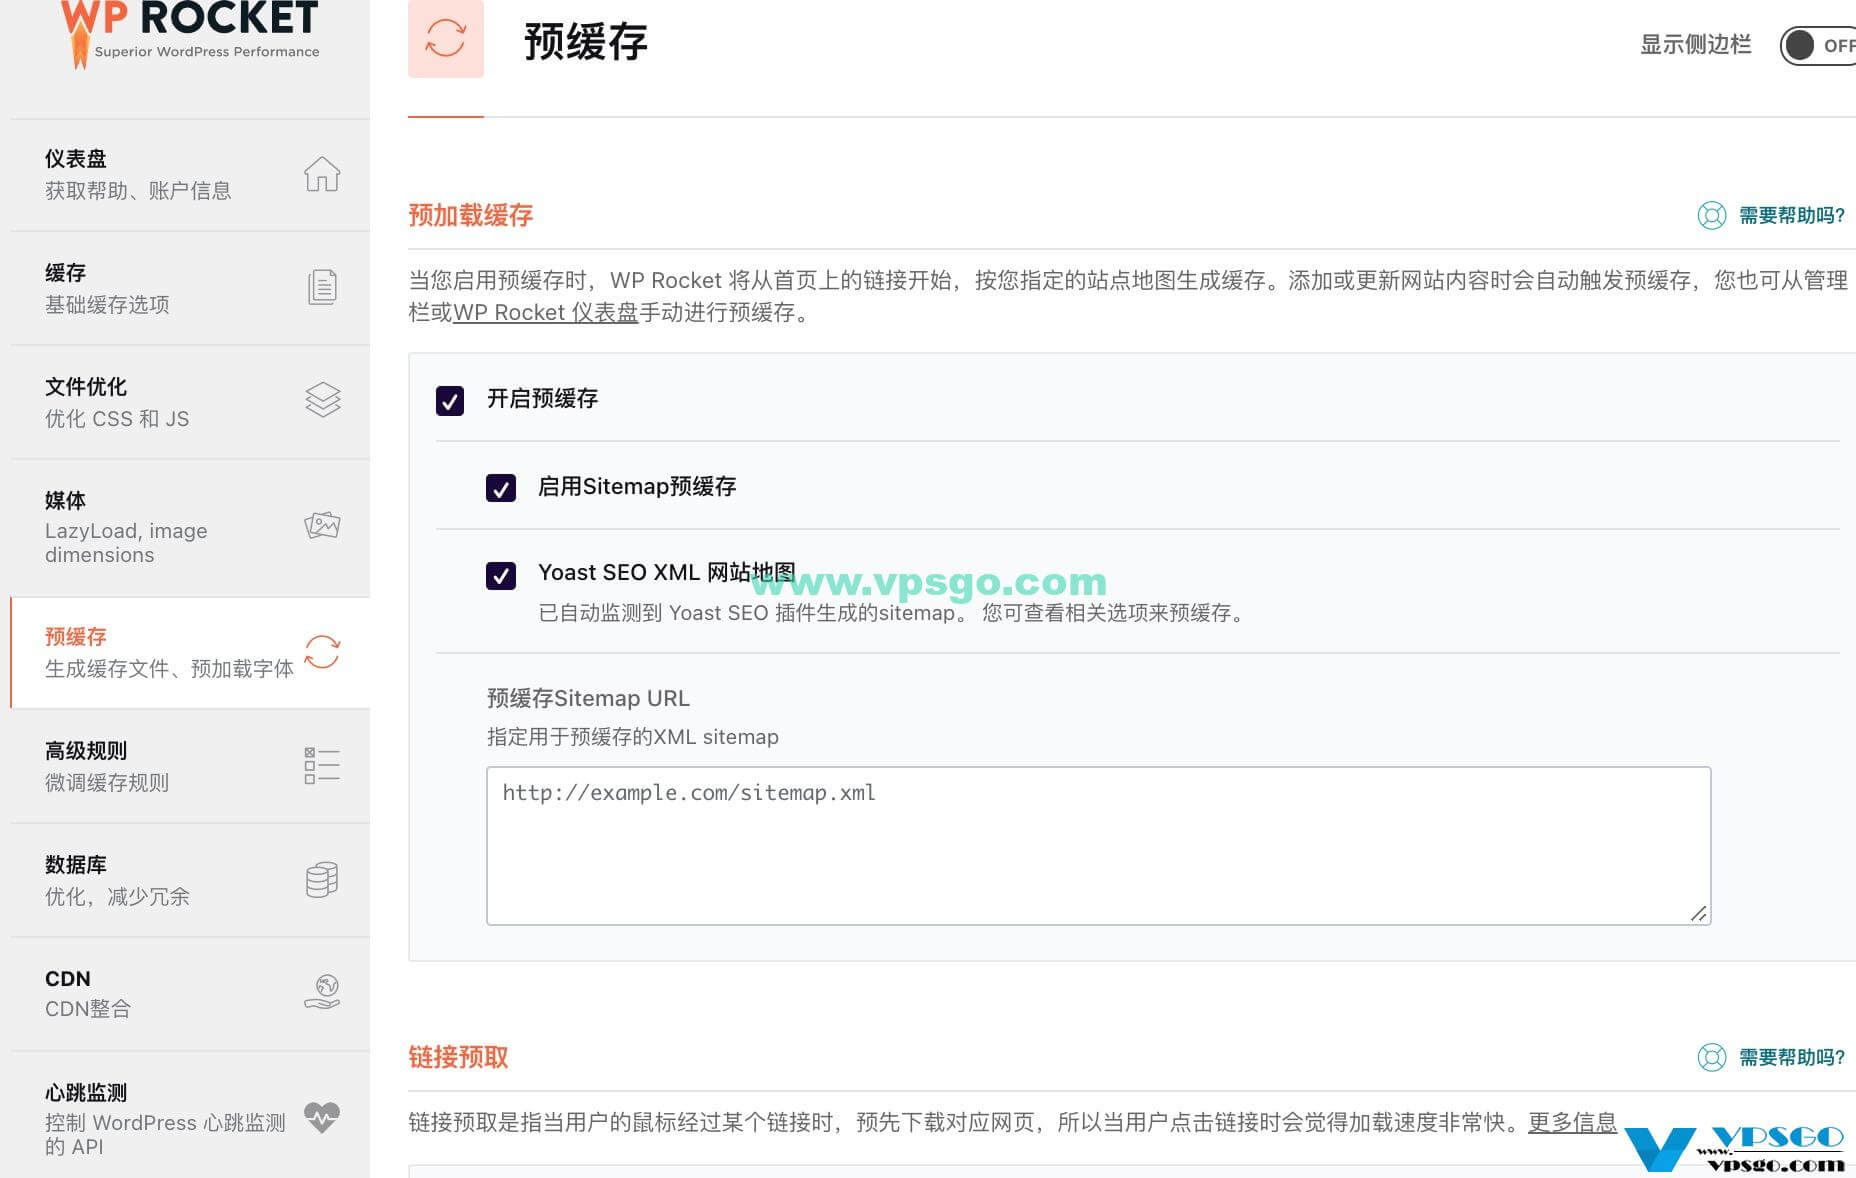Select the 预缓存 menu item
Image resolution: width=1856 pixels, height=1178 pixels.
point(190,653)
